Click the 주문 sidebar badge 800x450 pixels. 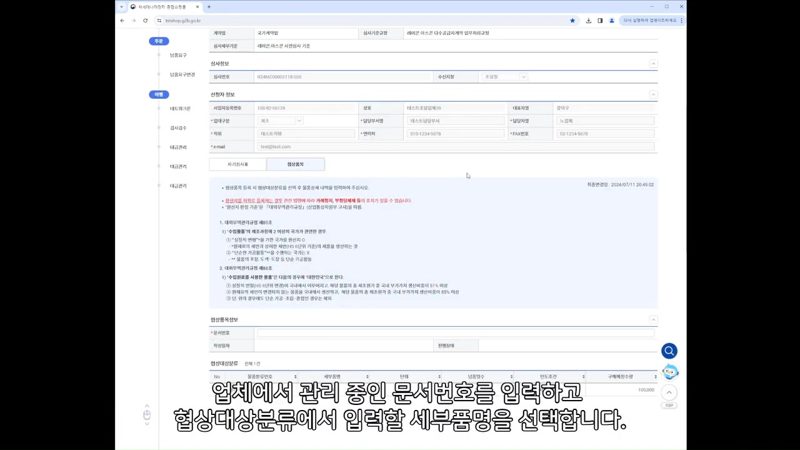[x=159, y=41]
